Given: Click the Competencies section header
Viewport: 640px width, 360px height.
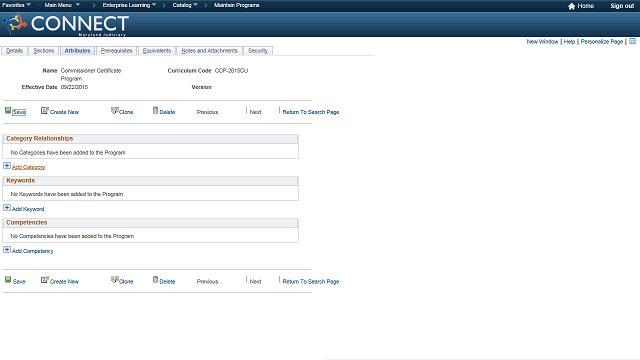Looking at the screenshot, I should click(150, 223).
